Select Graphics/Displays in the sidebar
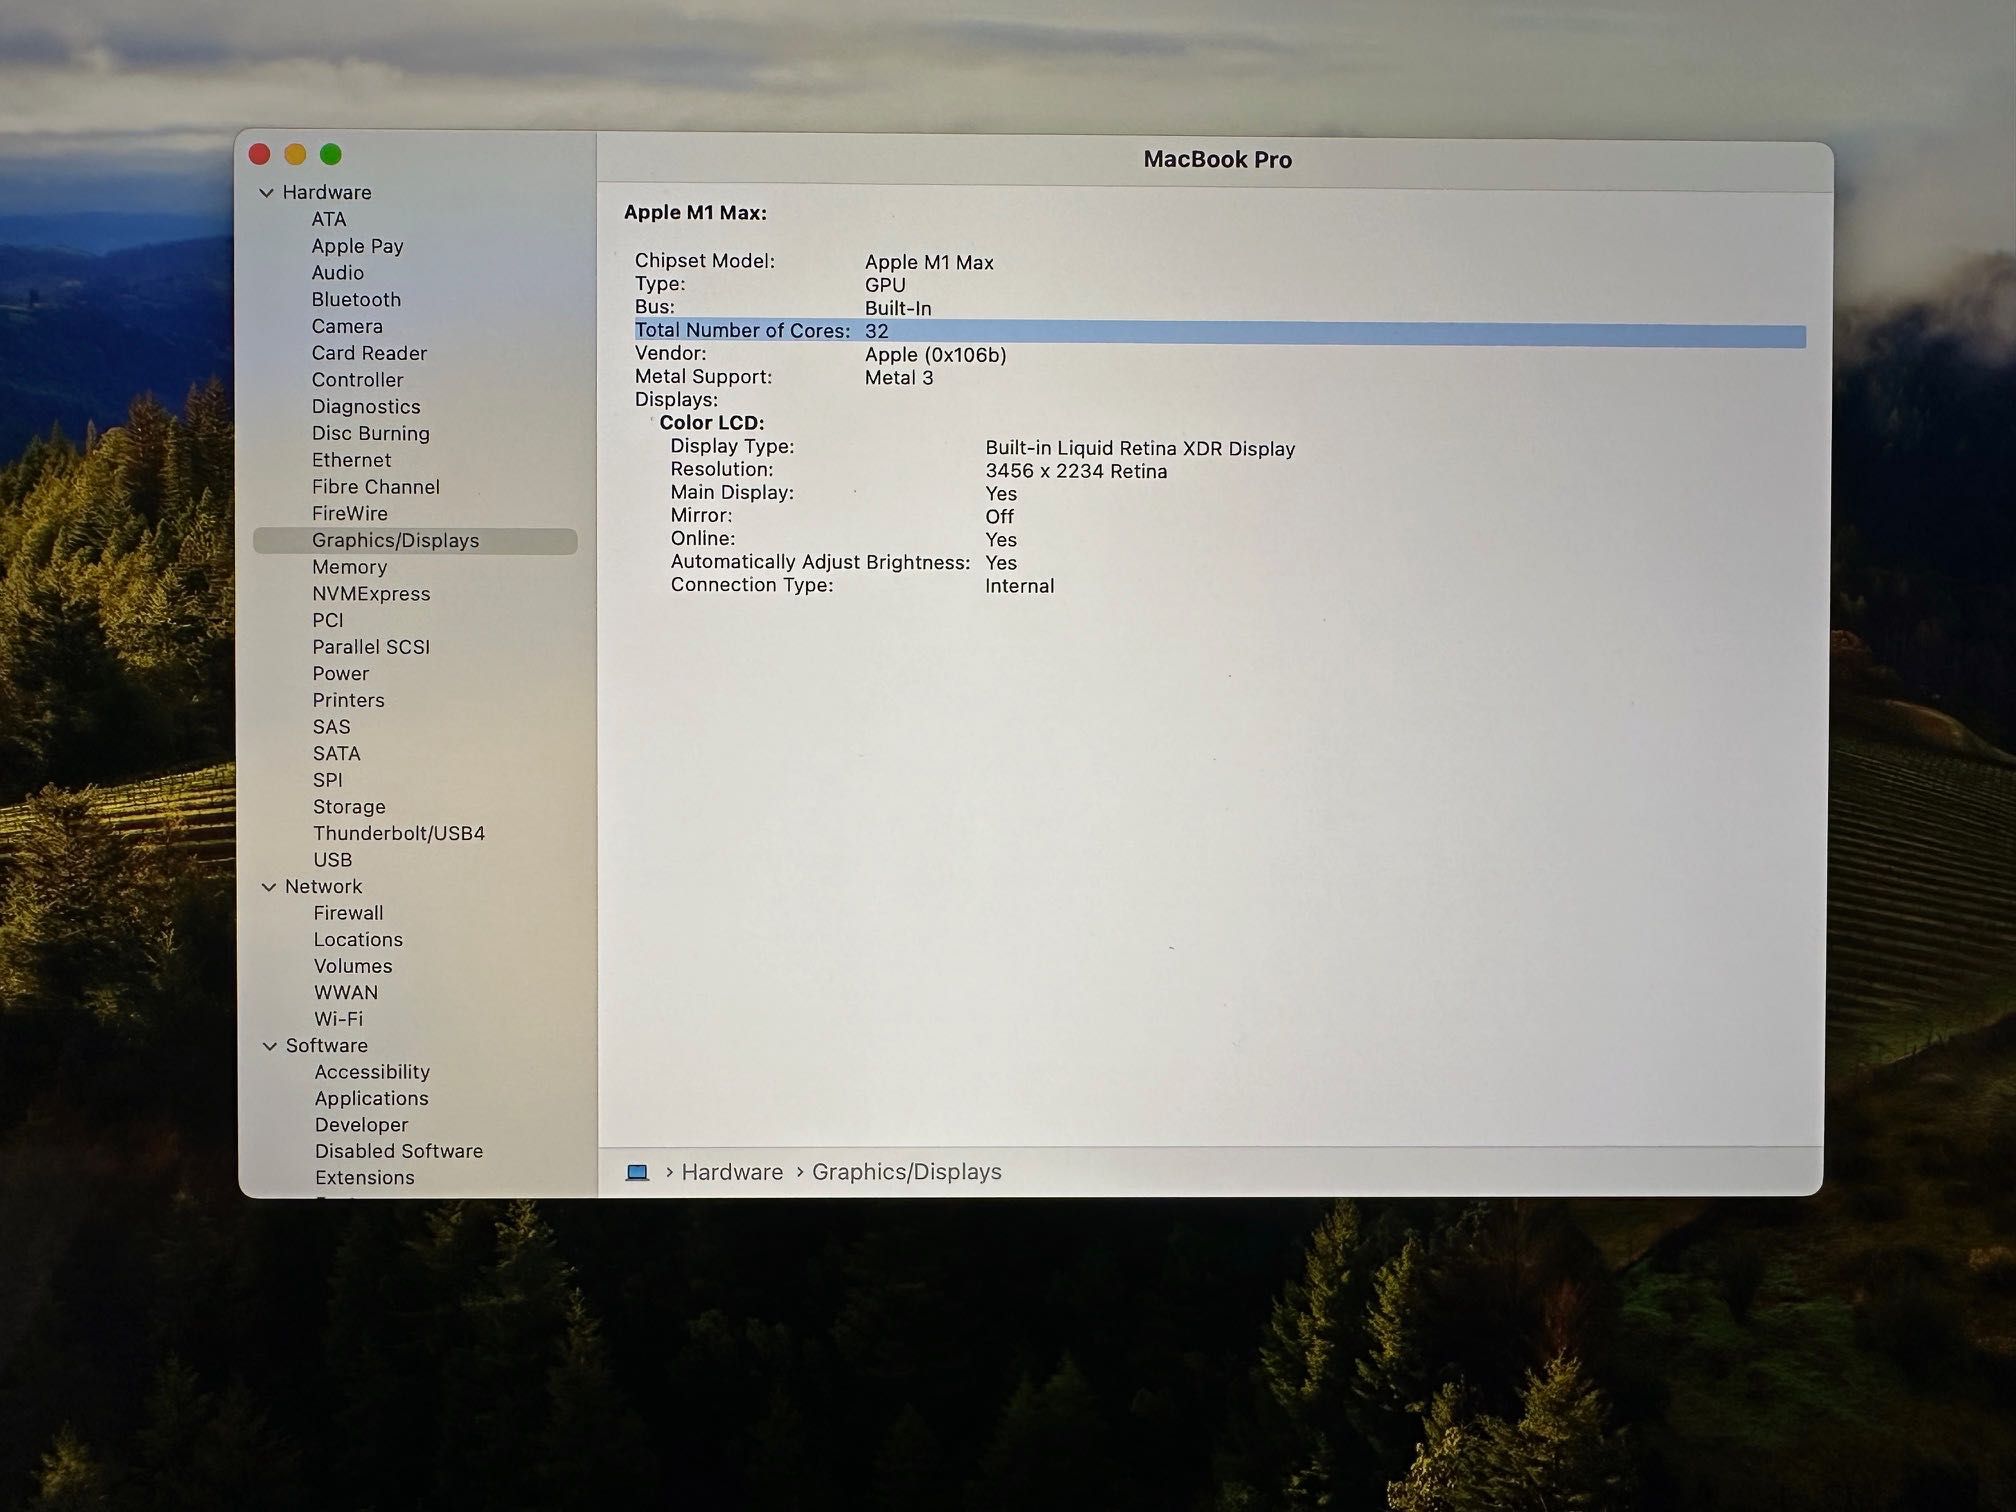 (415, 541)
